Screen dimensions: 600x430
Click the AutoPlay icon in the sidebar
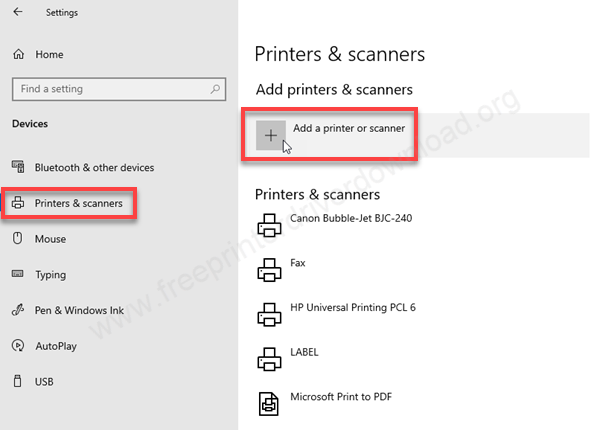(17, 346)
